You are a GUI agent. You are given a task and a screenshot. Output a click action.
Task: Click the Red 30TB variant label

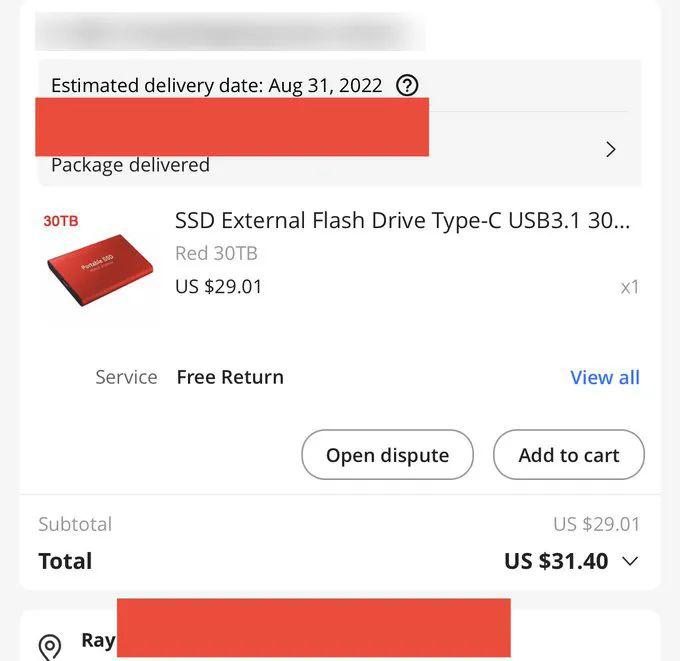(216, 253)
